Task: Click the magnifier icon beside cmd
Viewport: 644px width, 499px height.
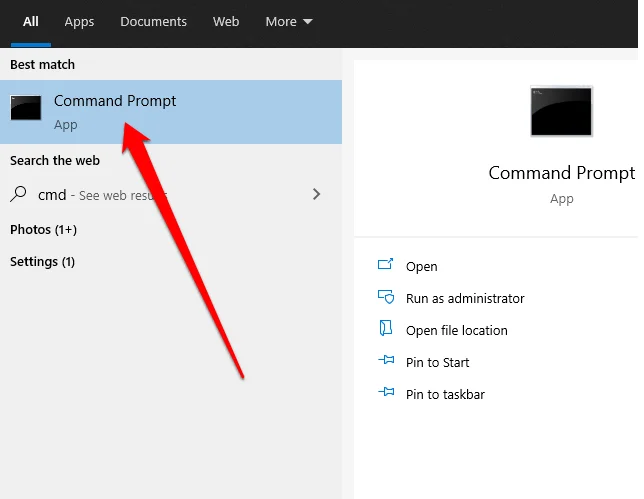Action: point(20,195)
